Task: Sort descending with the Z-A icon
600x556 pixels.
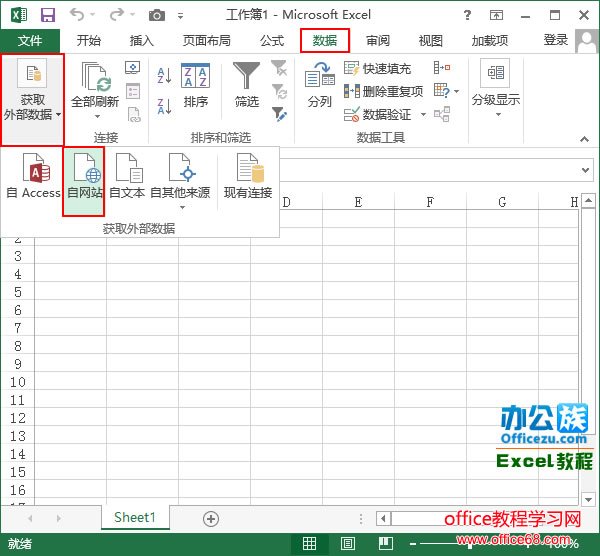Action: 165,106
